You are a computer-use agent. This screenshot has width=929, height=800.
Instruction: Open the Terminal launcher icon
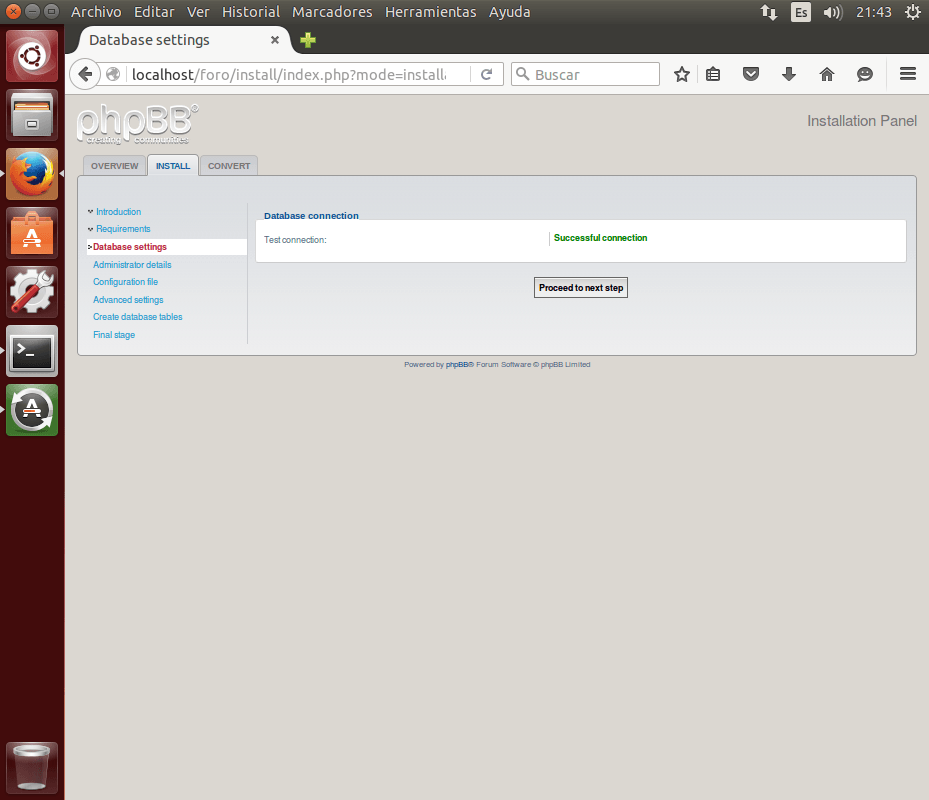(32, 351)
